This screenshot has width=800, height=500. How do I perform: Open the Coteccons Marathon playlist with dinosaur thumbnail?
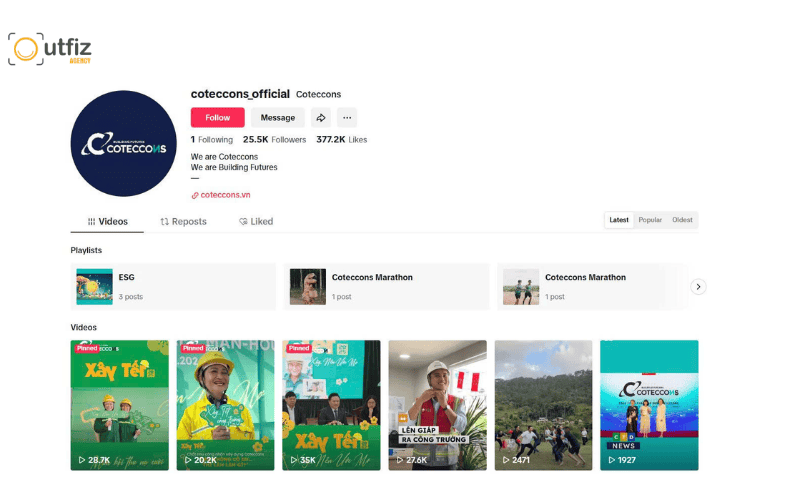point(386,287)
